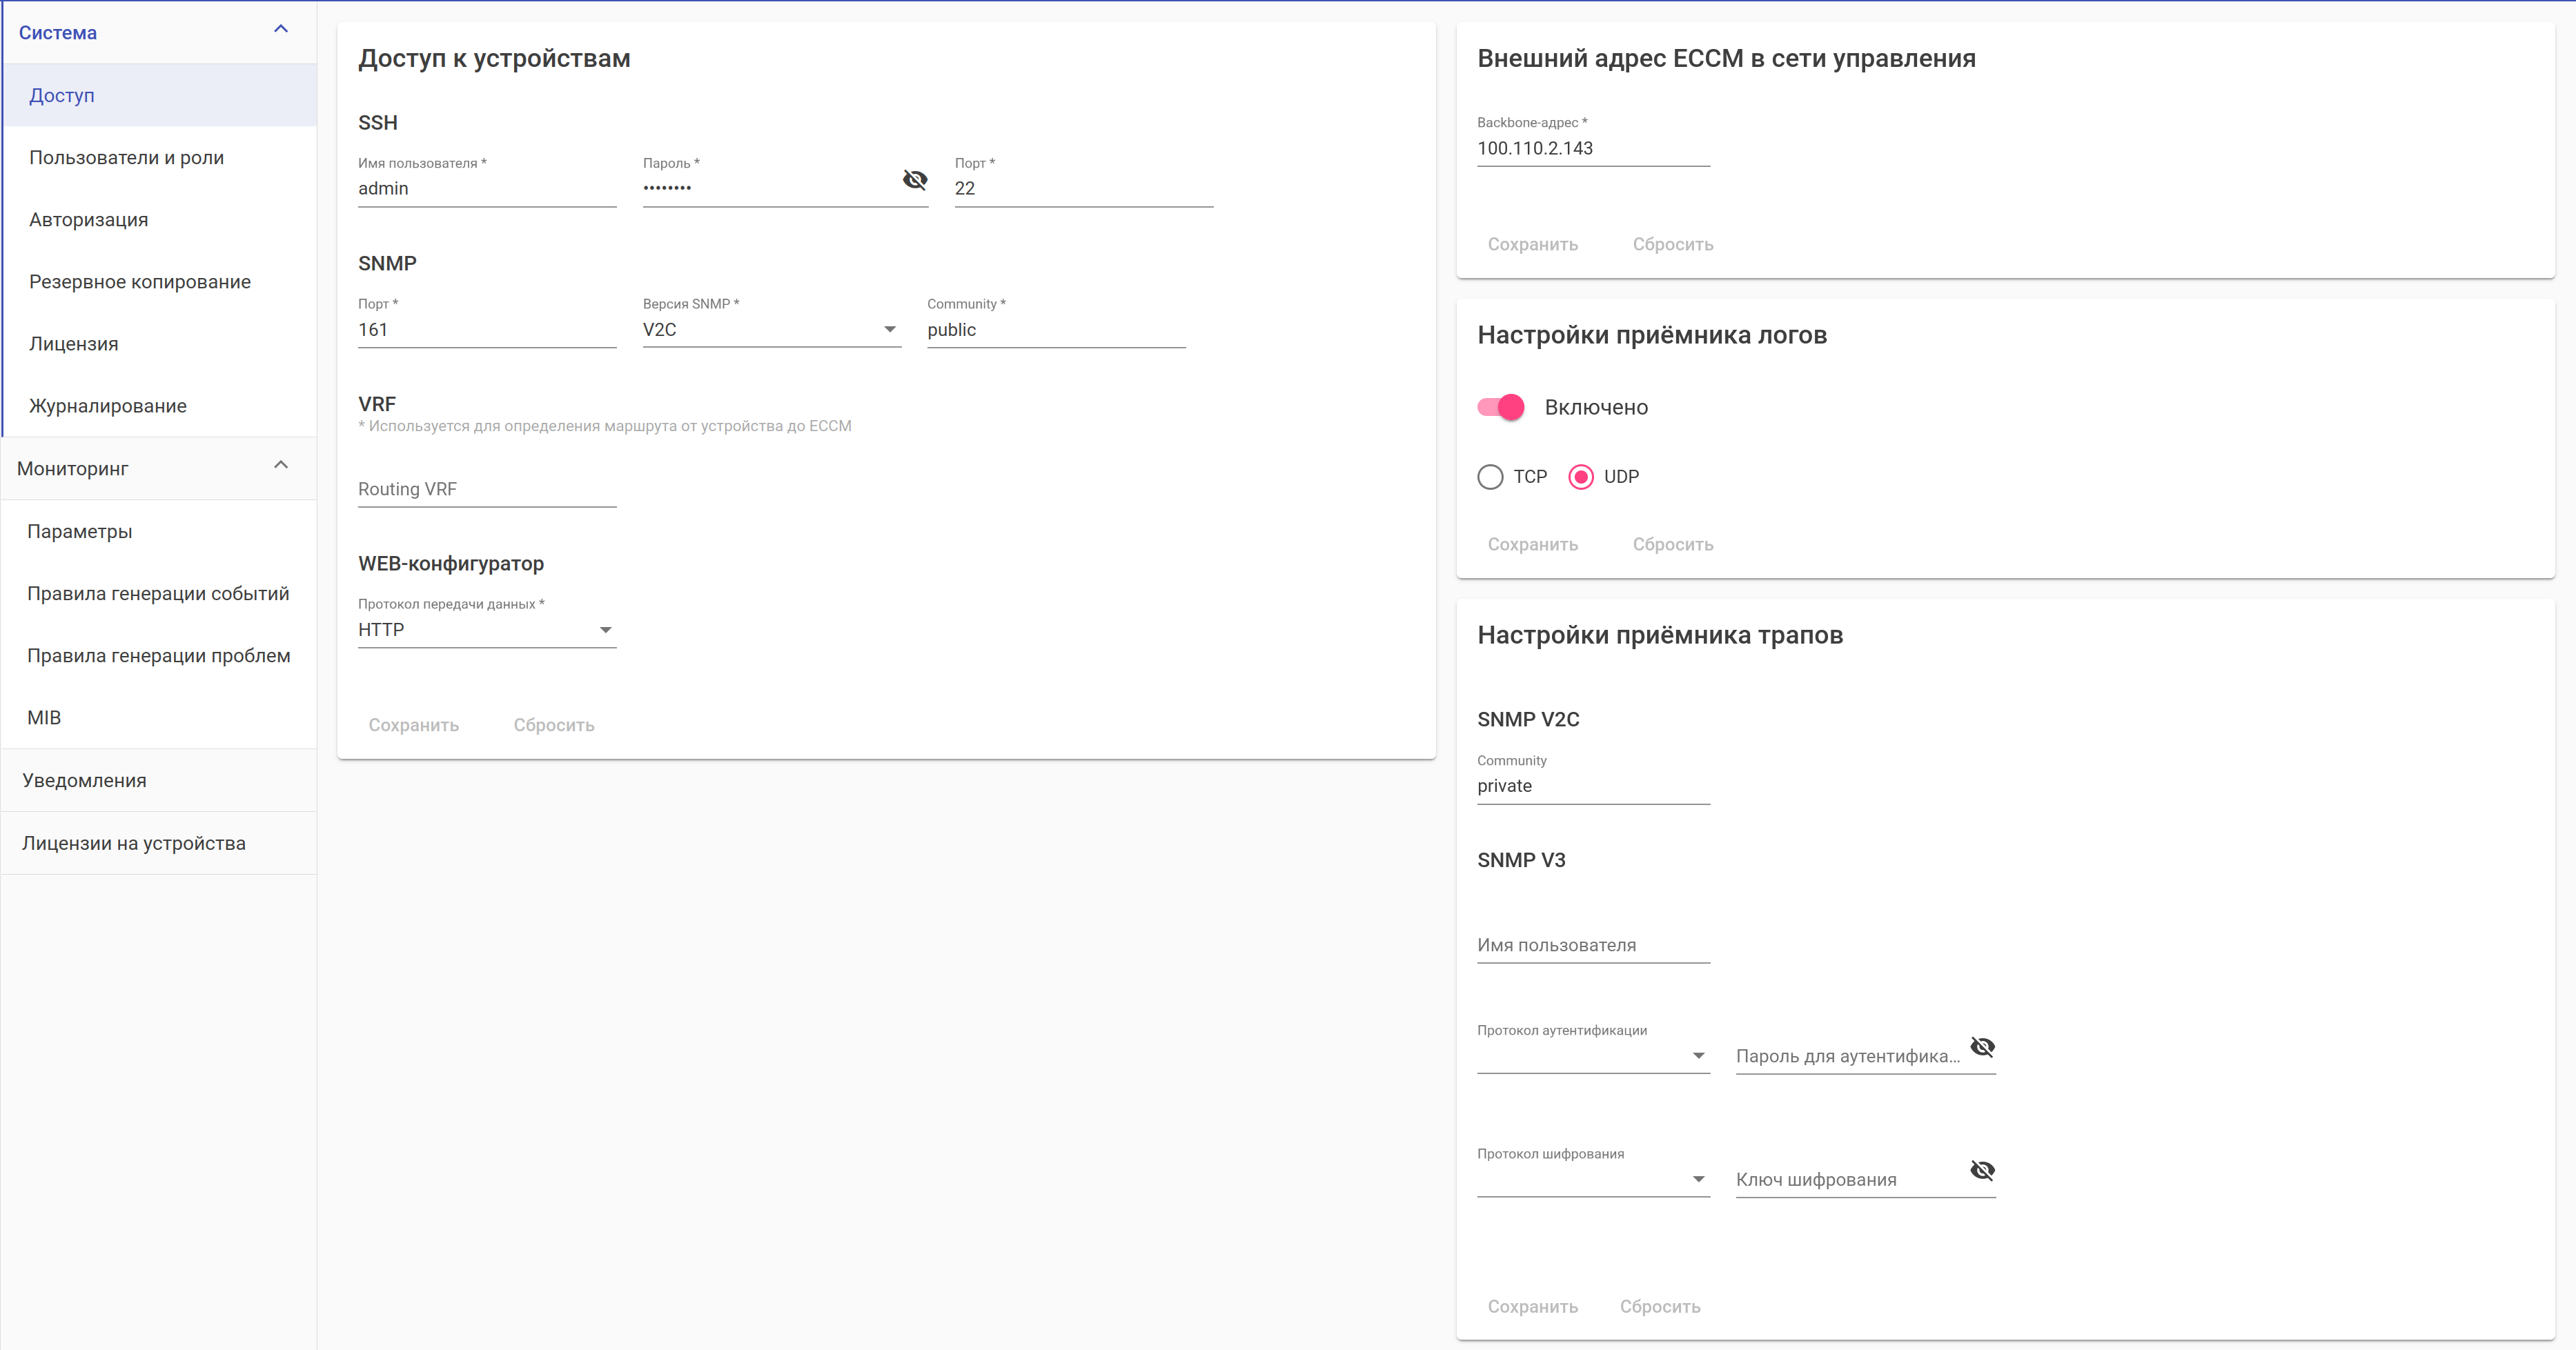Reveal SNMP V3 authentication password
This screenshot has height=1350, width=2576.
point(1982,1047)
